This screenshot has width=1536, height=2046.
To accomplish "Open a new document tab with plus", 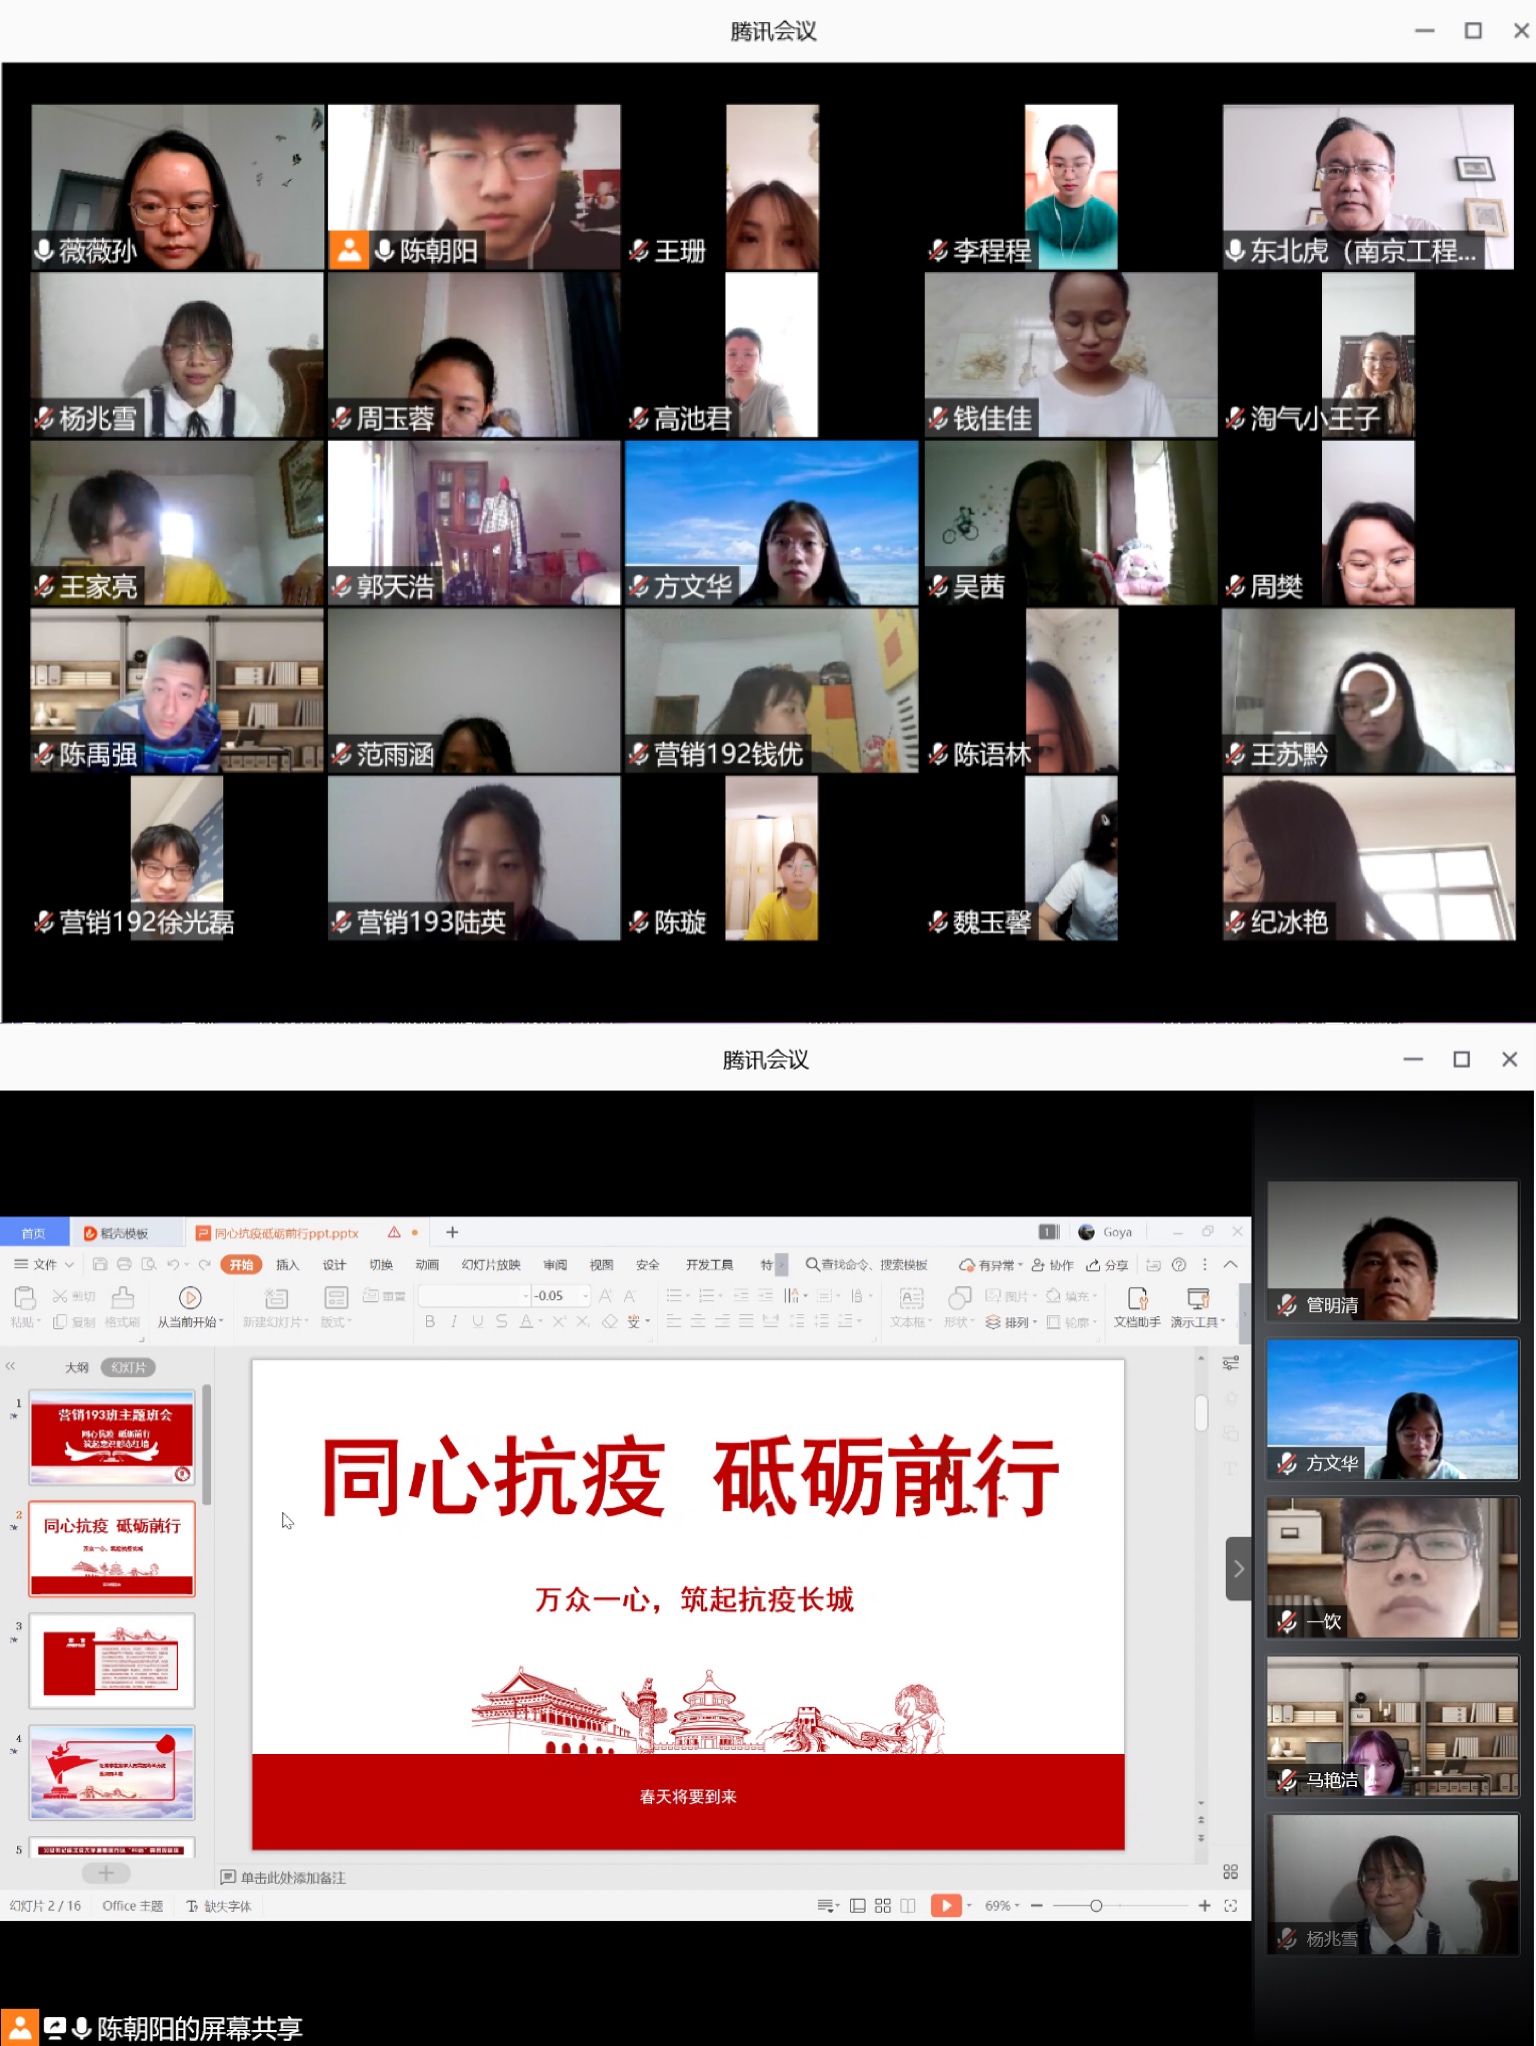I will [452, 1232].
